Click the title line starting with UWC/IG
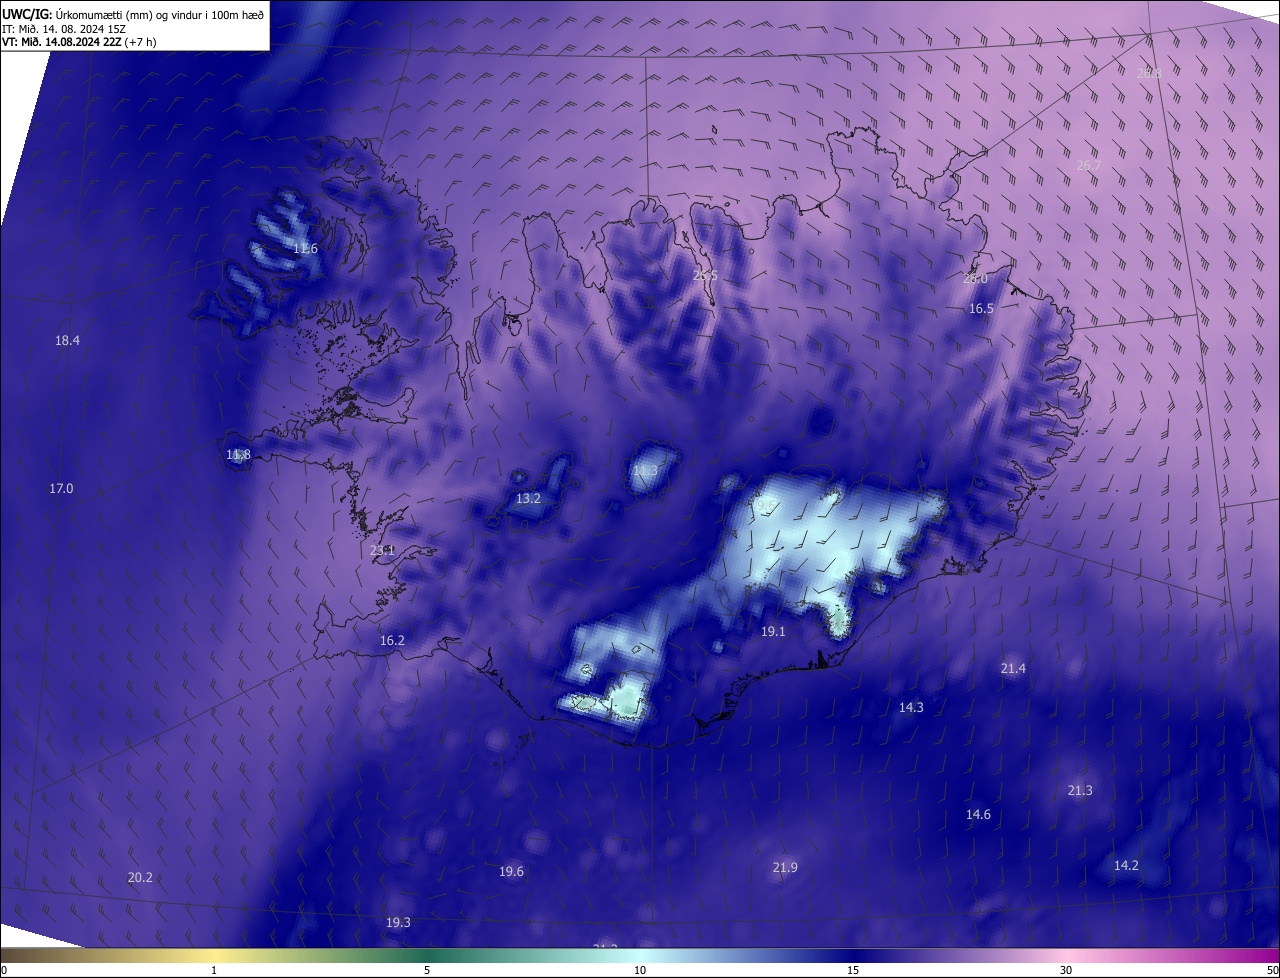 [133, 14]
